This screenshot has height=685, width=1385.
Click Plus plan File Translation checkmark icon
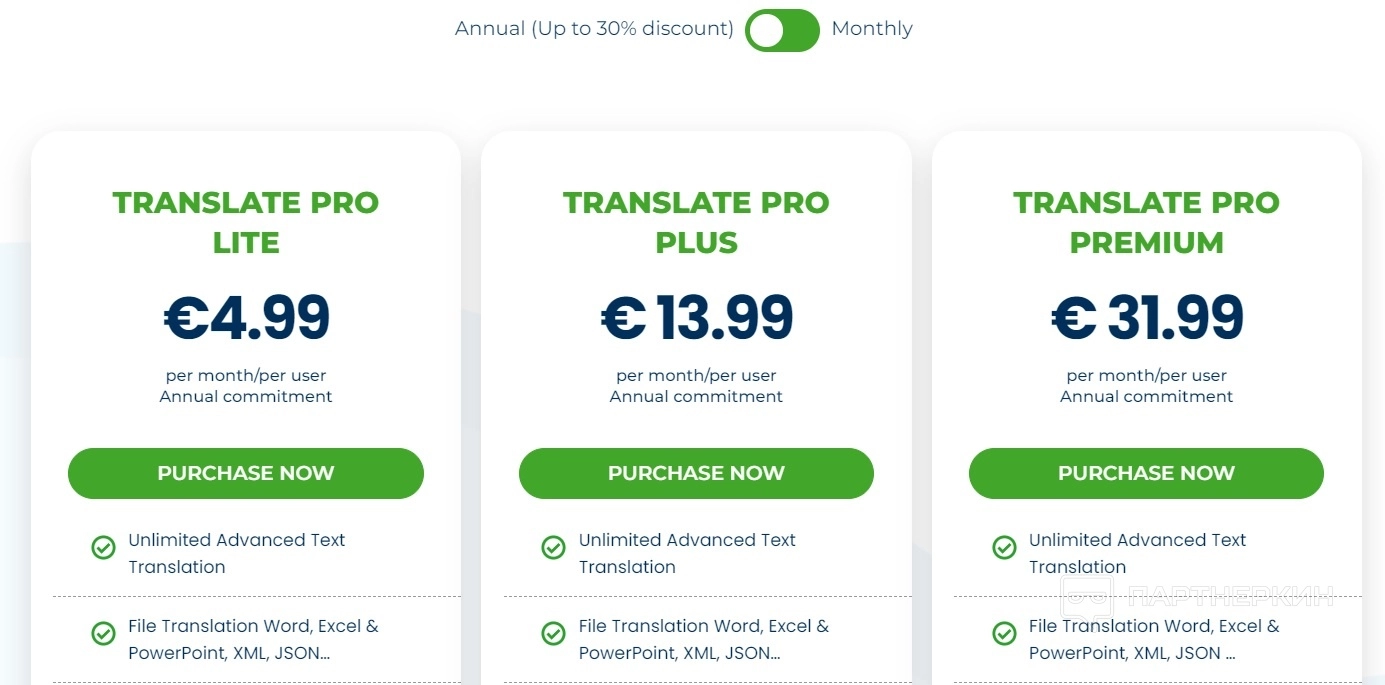tap(553, 633)
